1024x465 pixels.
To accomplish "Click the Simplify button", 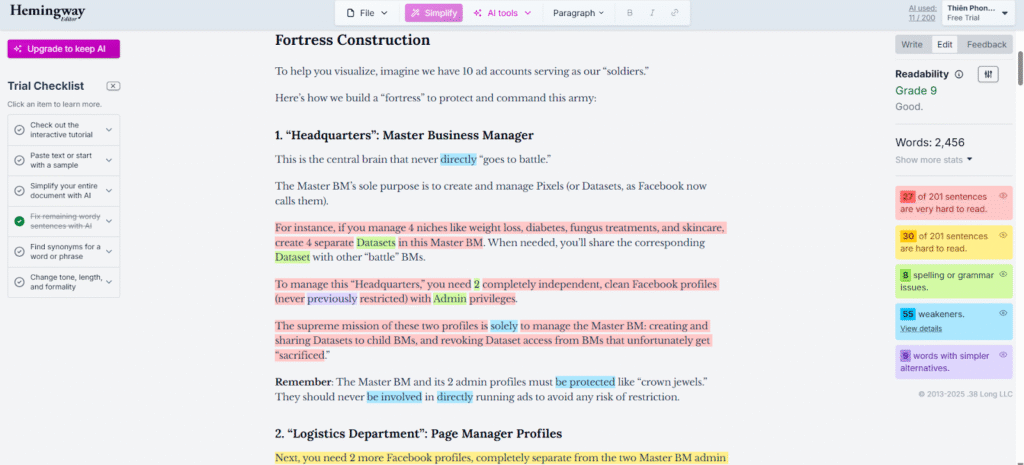I will click(434, 12).
